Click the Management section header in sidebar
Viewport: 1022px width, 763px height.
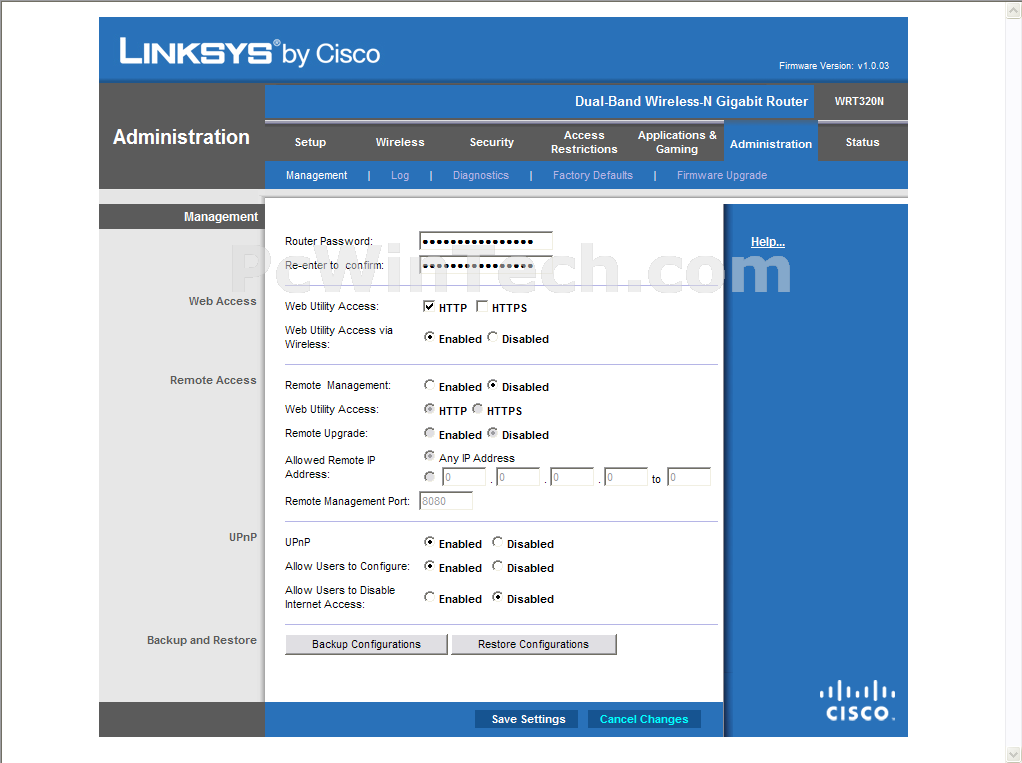[220, 216]
